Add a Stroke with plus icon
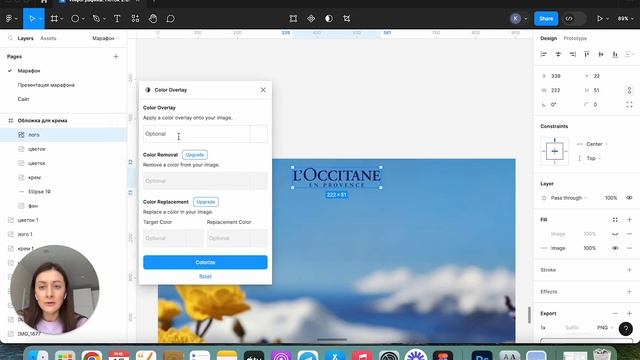The image size is (640, 360). click(629, 270)
